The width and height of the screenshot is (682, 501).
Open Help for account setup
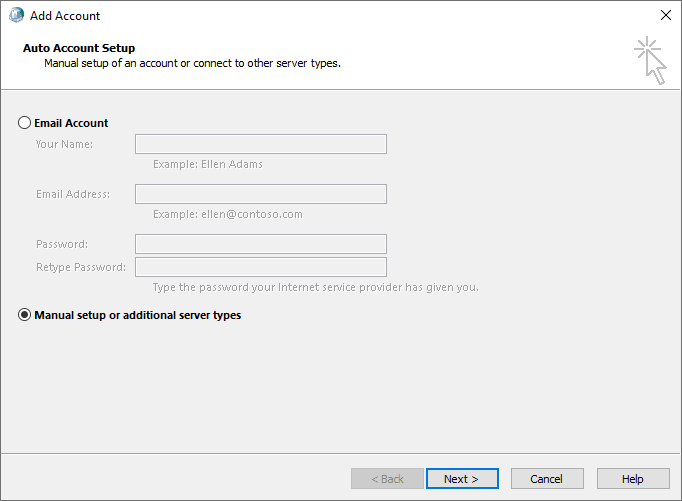point(633,479)
